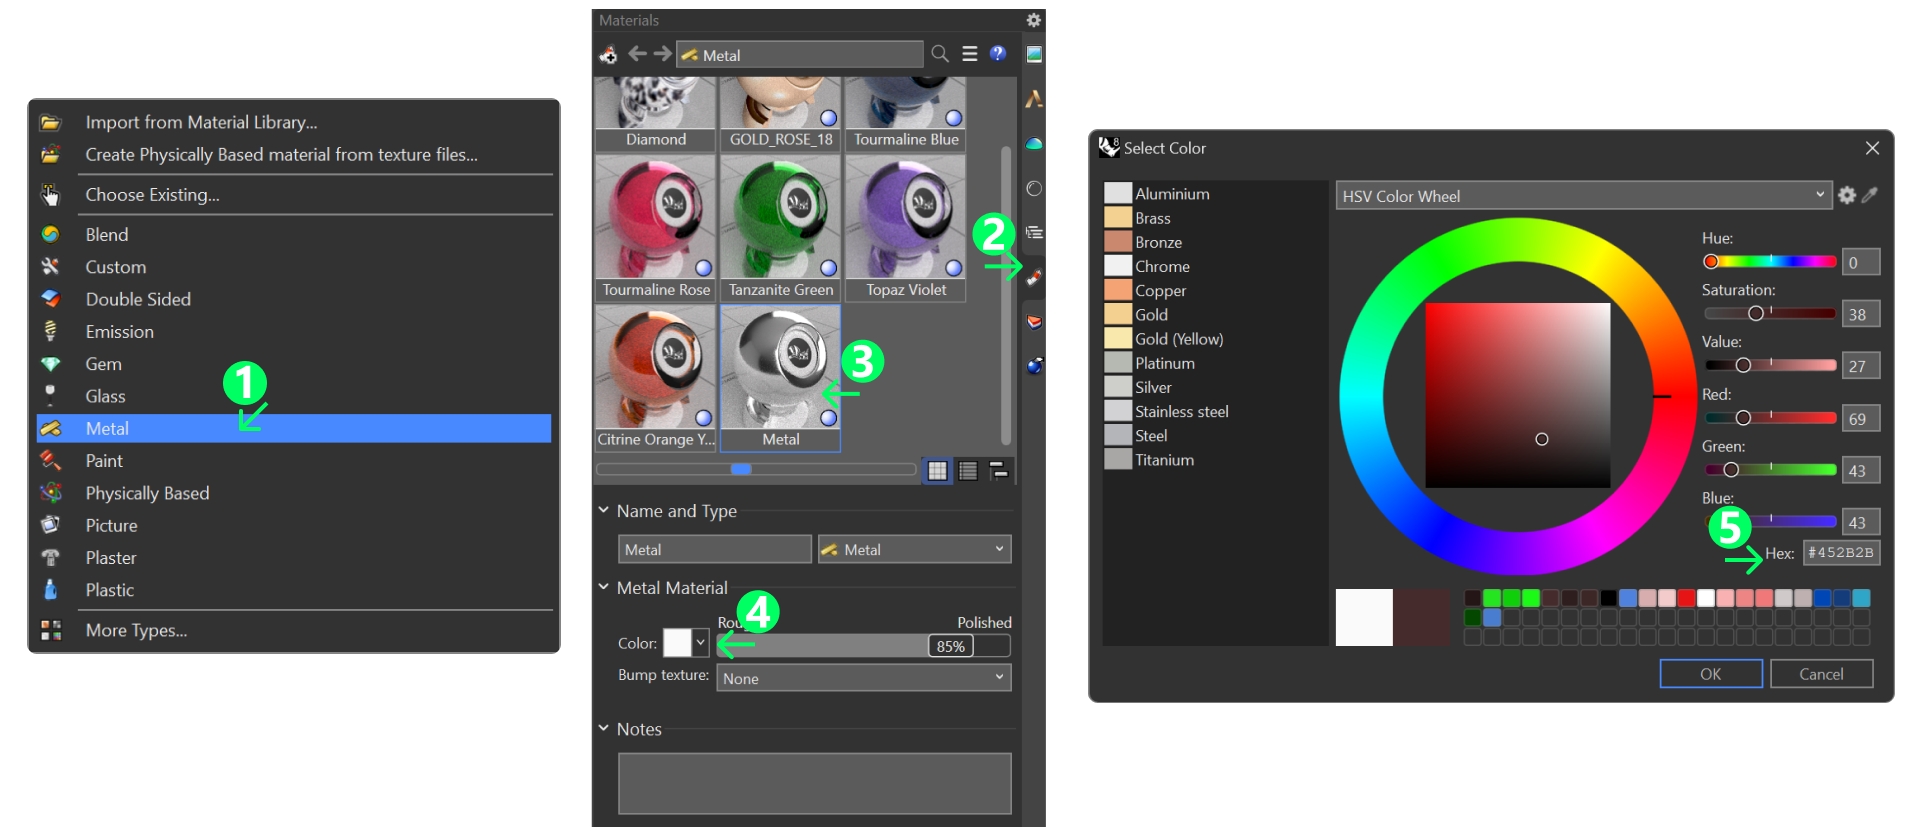Collapse the Notes section
Viewport: 1920px width, 836px height.
pyautogui.click(x=604, y=728)
